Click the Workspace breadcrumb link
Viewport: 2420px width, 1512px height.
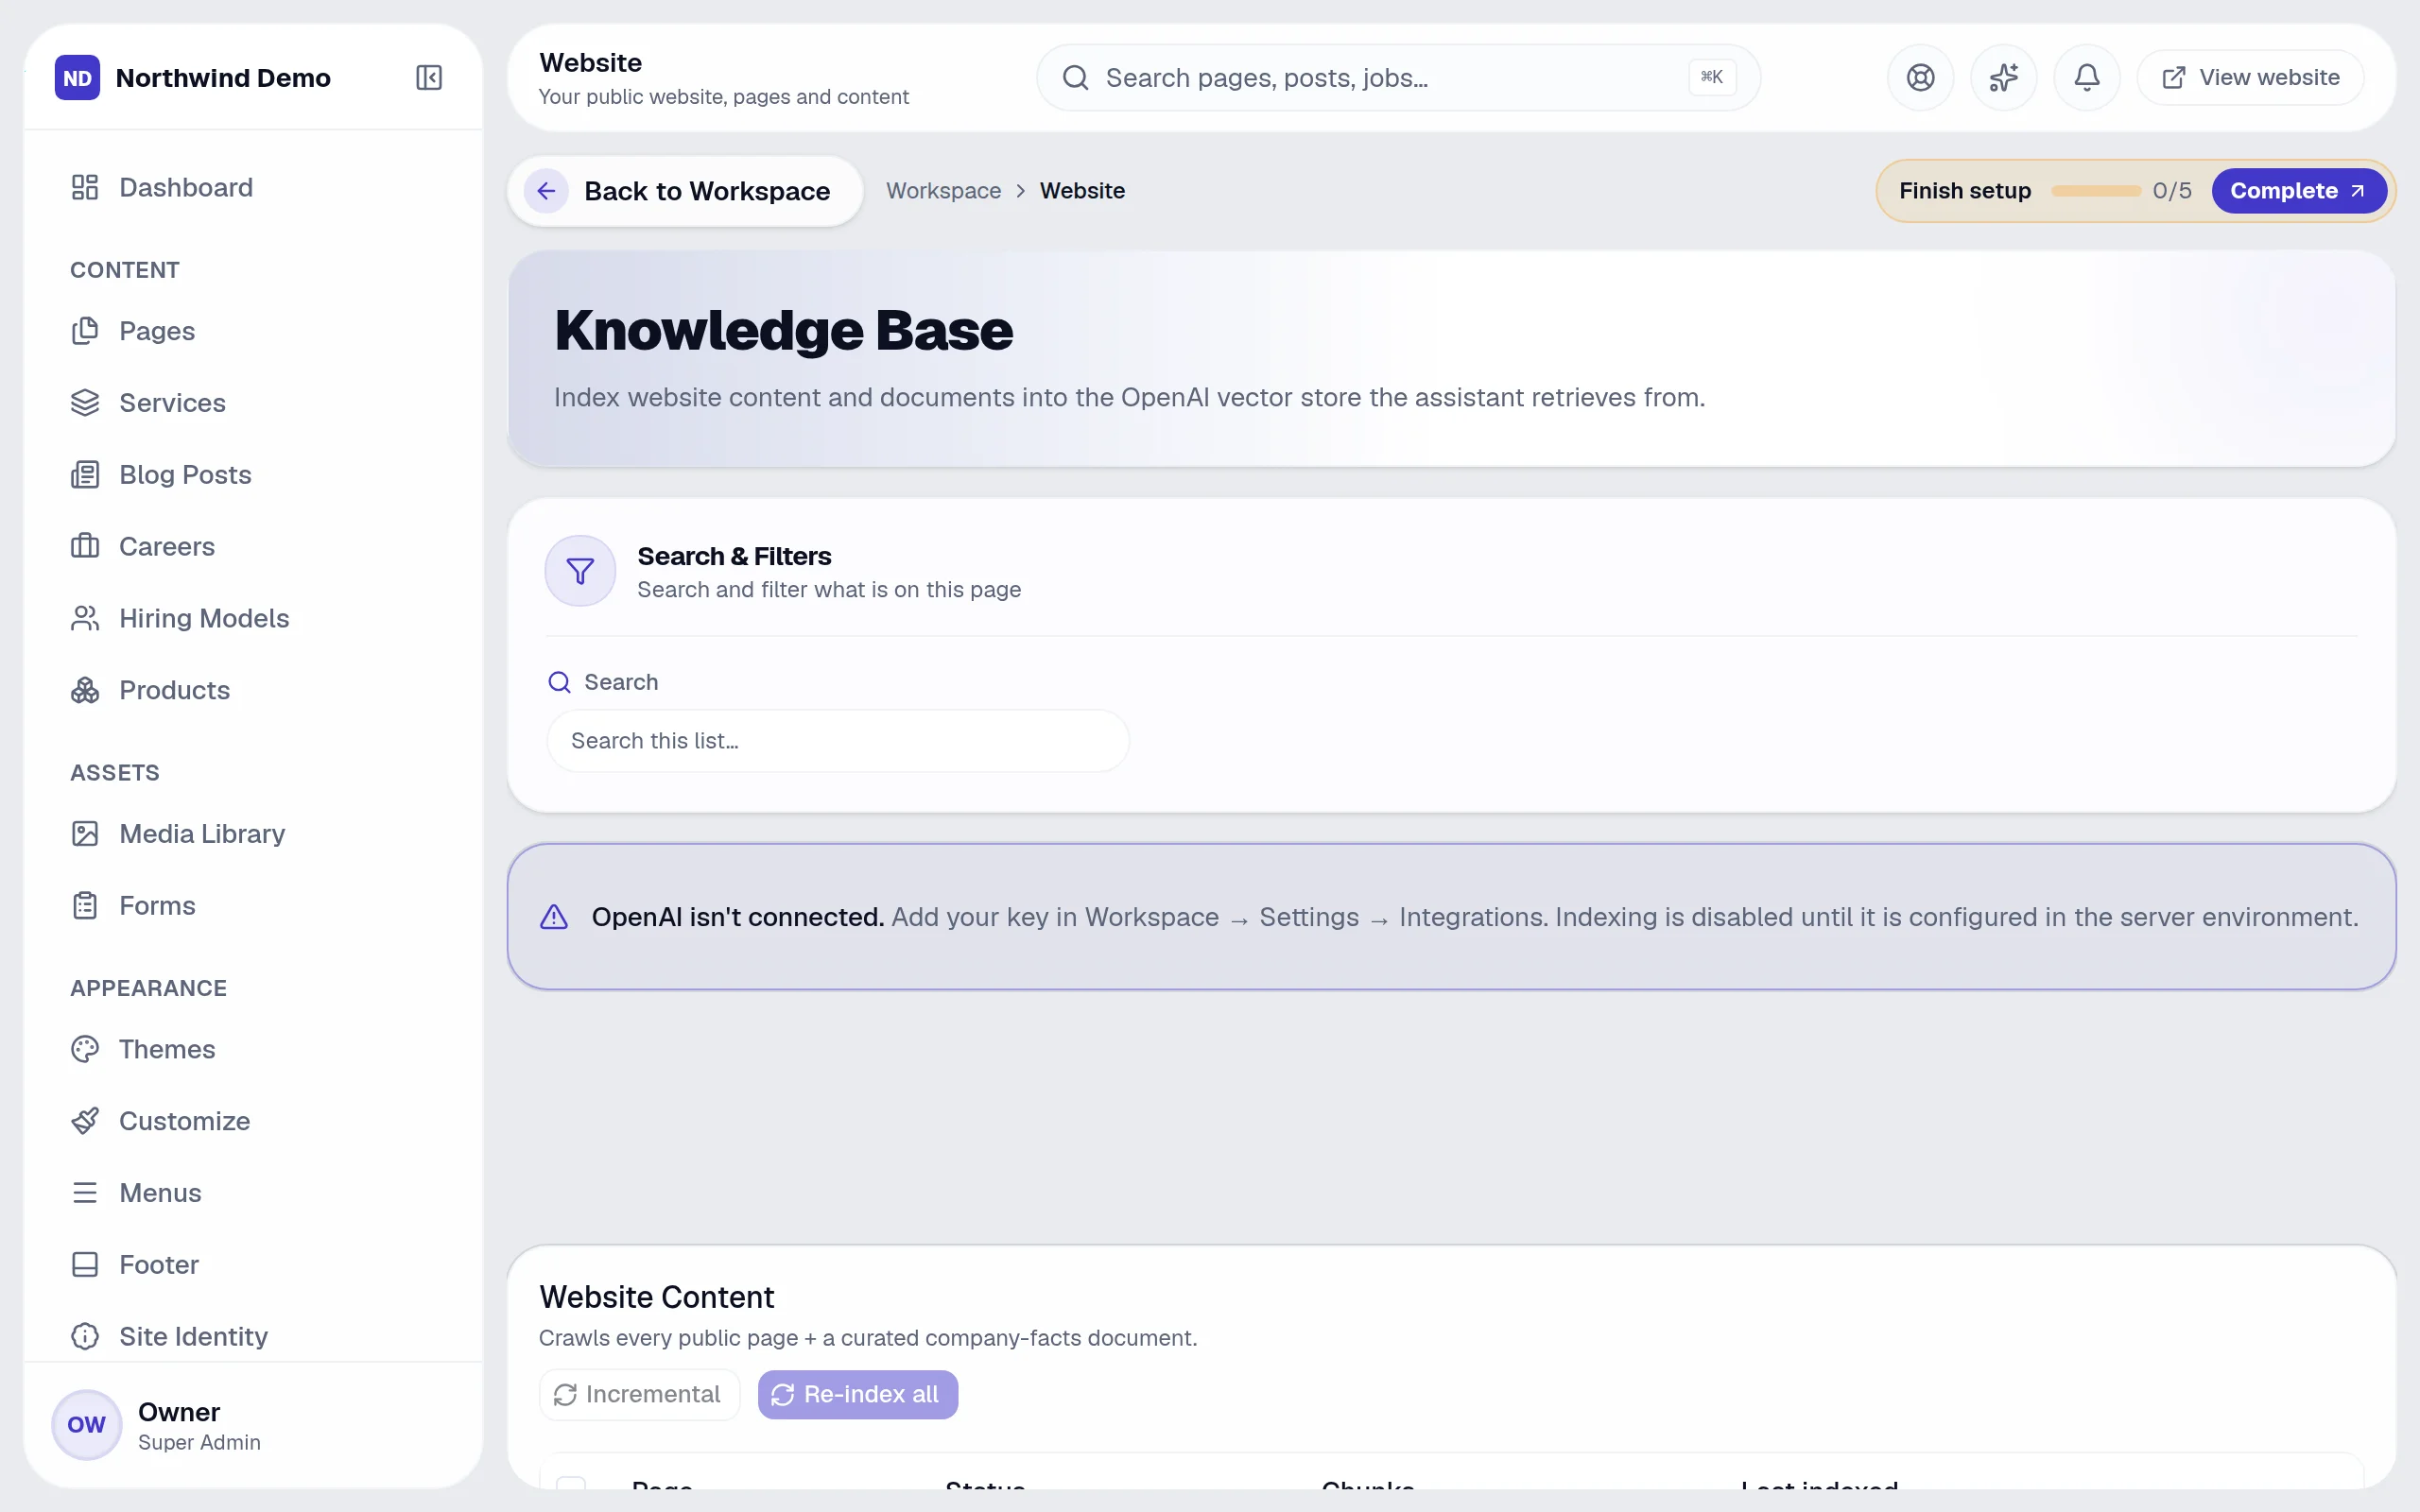coord(943,190)
